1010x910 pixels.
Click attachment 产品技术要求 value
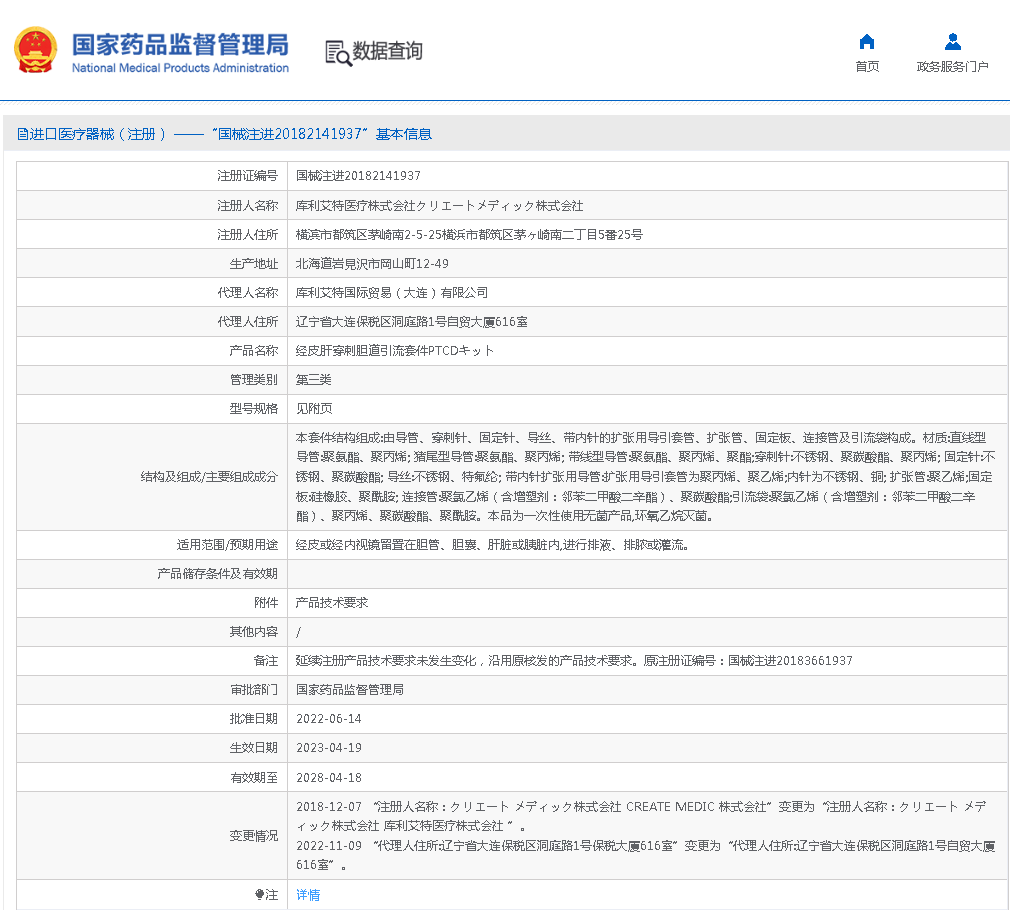coord(332,603)
